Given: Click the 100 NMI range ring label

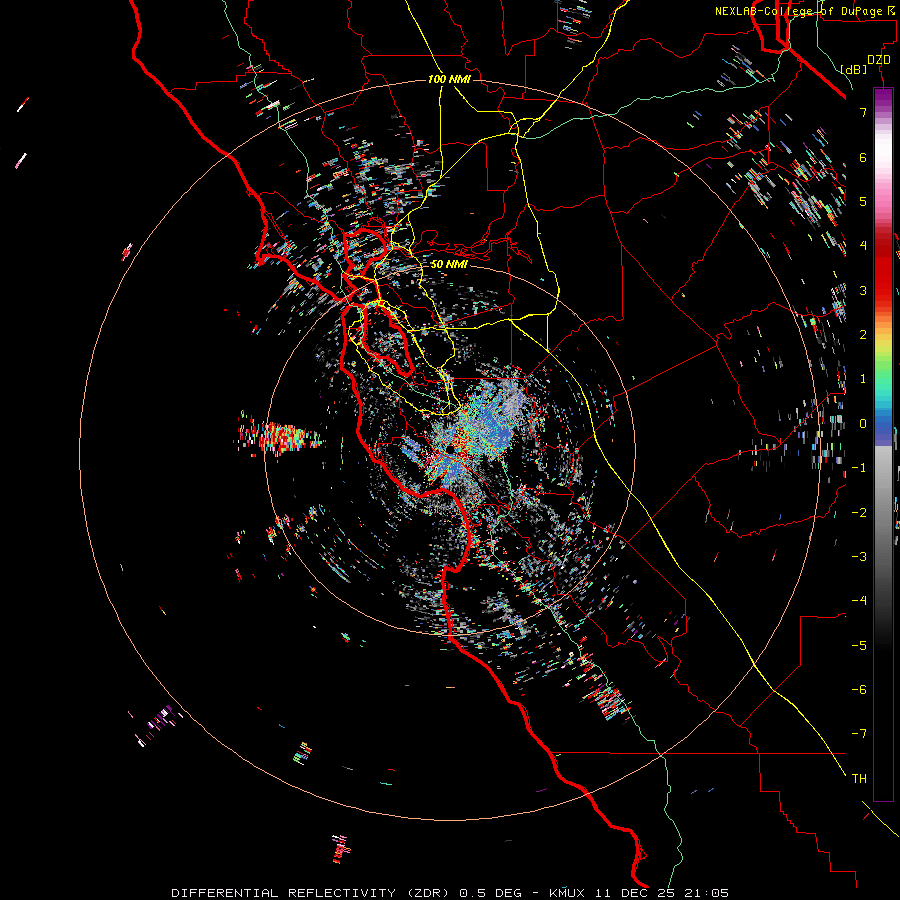Looking at the screenshot, I should tap(449, 79).
